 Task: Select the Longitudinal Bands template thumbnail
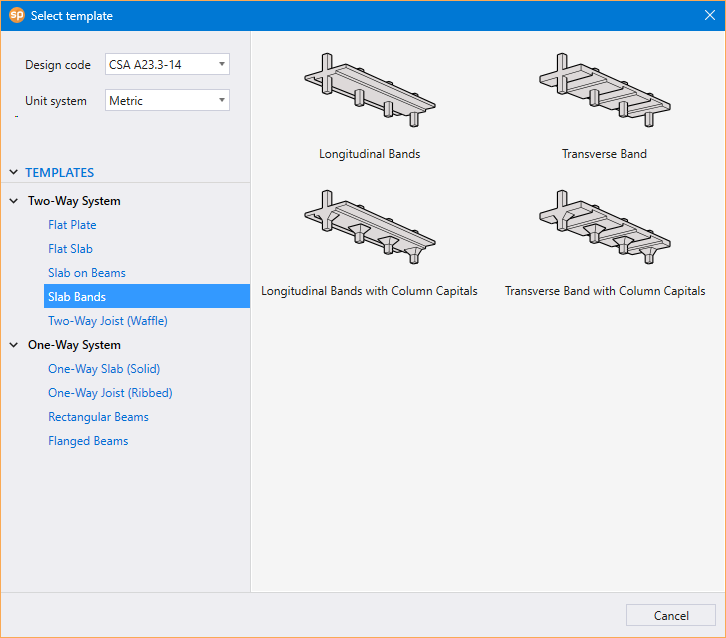tap(369, 90)
